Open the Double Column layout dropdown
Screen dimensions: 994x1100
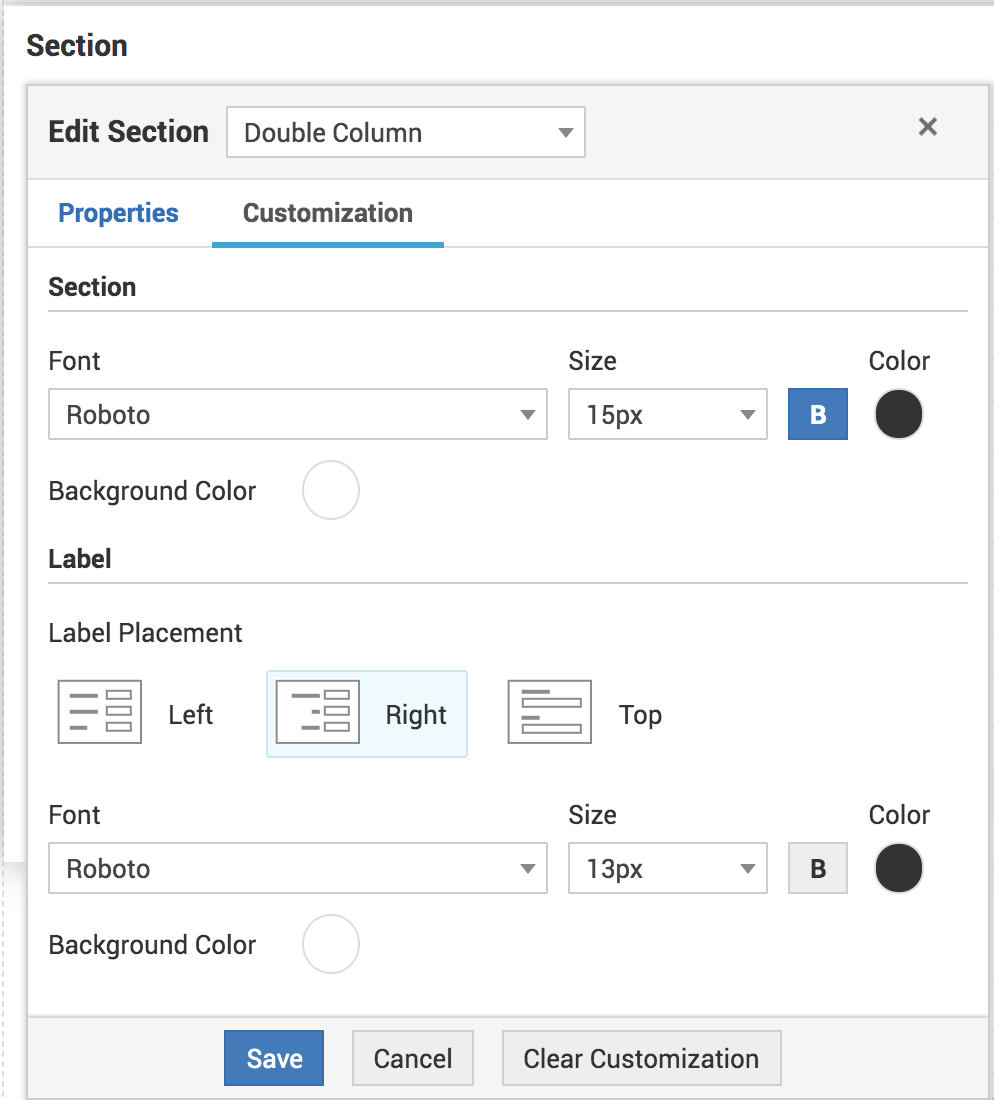click(x=406, y=133)
